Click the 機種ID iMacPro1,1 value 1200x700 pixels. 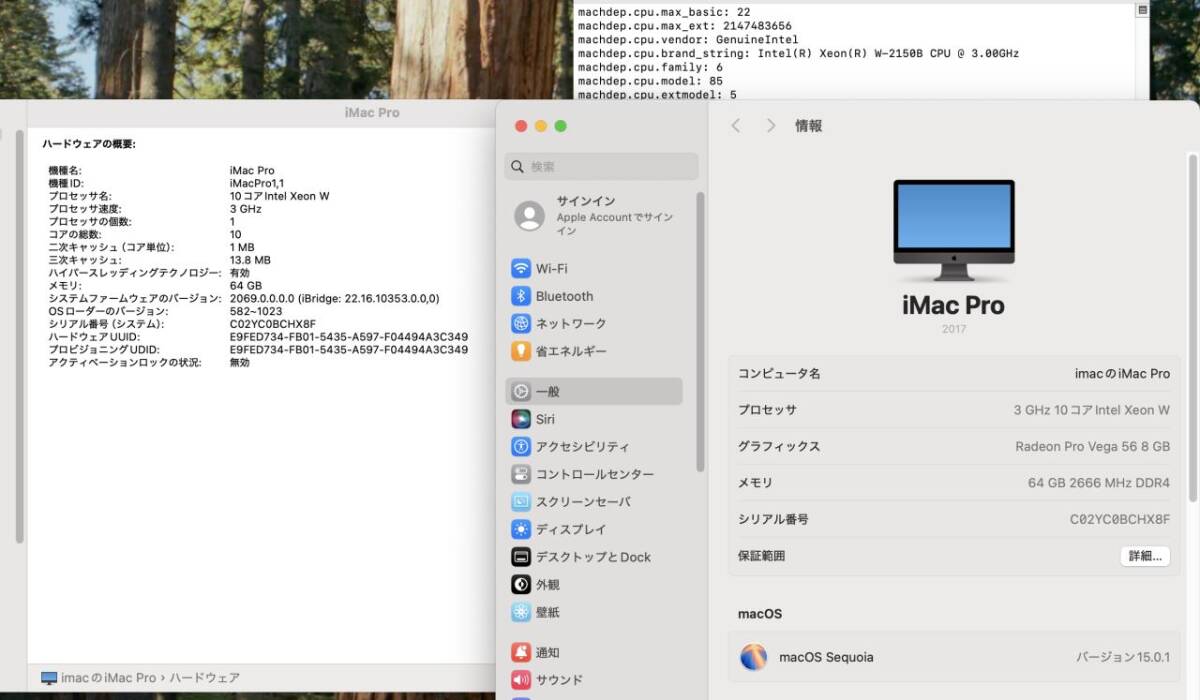pyautogui.click(x=257, y=183)
